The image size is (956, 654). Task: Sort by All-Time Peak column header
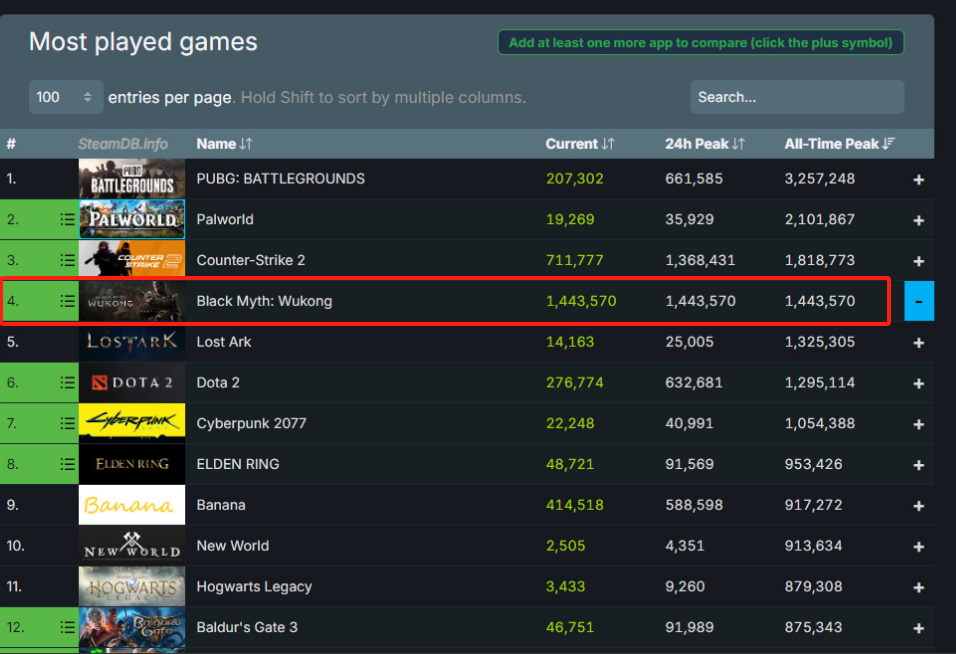click(839, 144)
